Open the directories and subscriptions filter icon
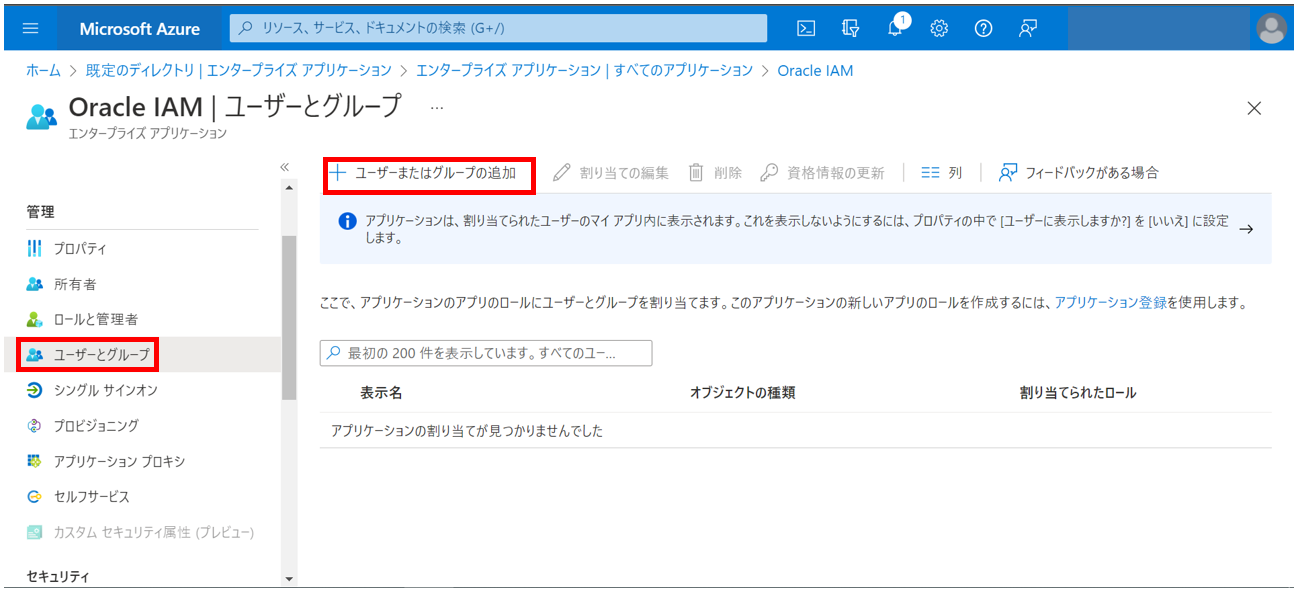Viewport: 1299px width, 593px height. point(851,28)
